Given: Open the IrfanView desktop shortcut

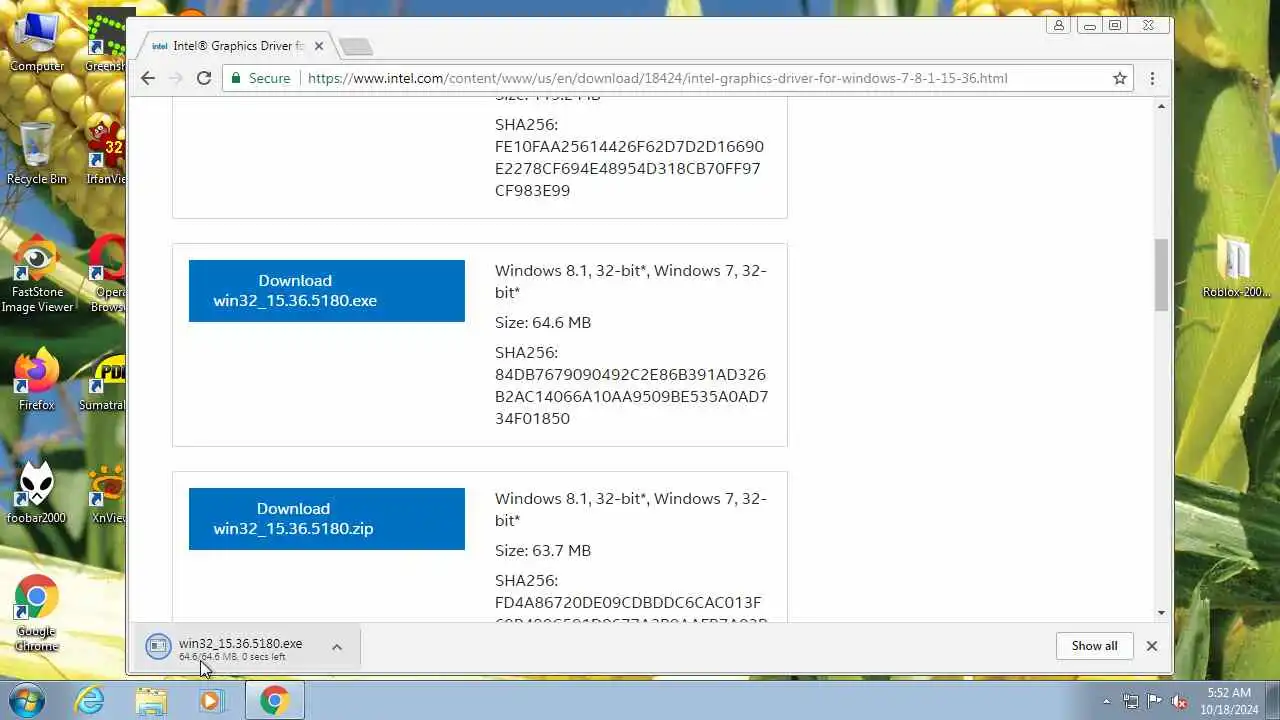Looking at the screenshot, I should click(x=105, y=153).
